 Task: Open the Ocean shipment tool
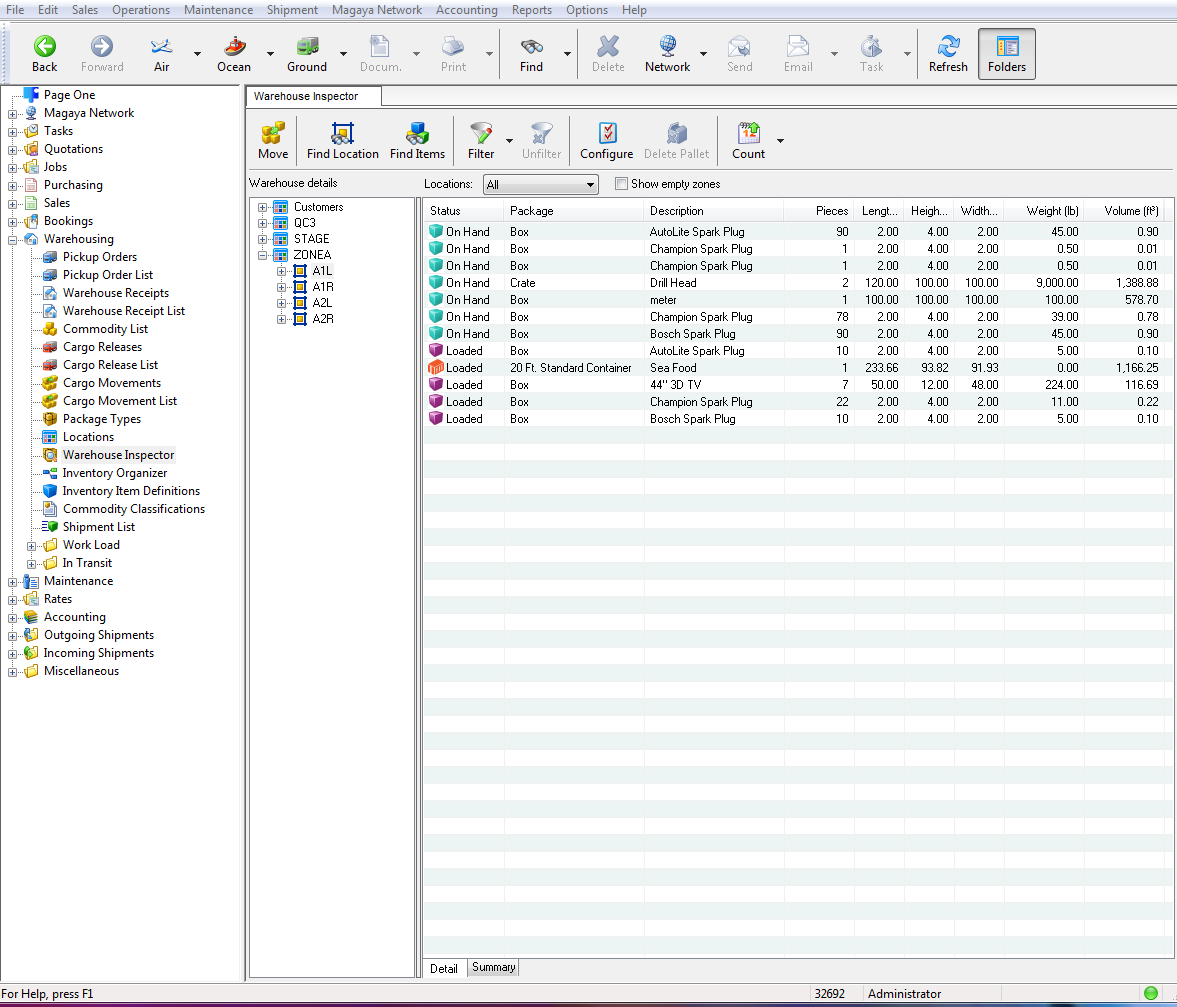pyautogui.click(x=234, y=54)
